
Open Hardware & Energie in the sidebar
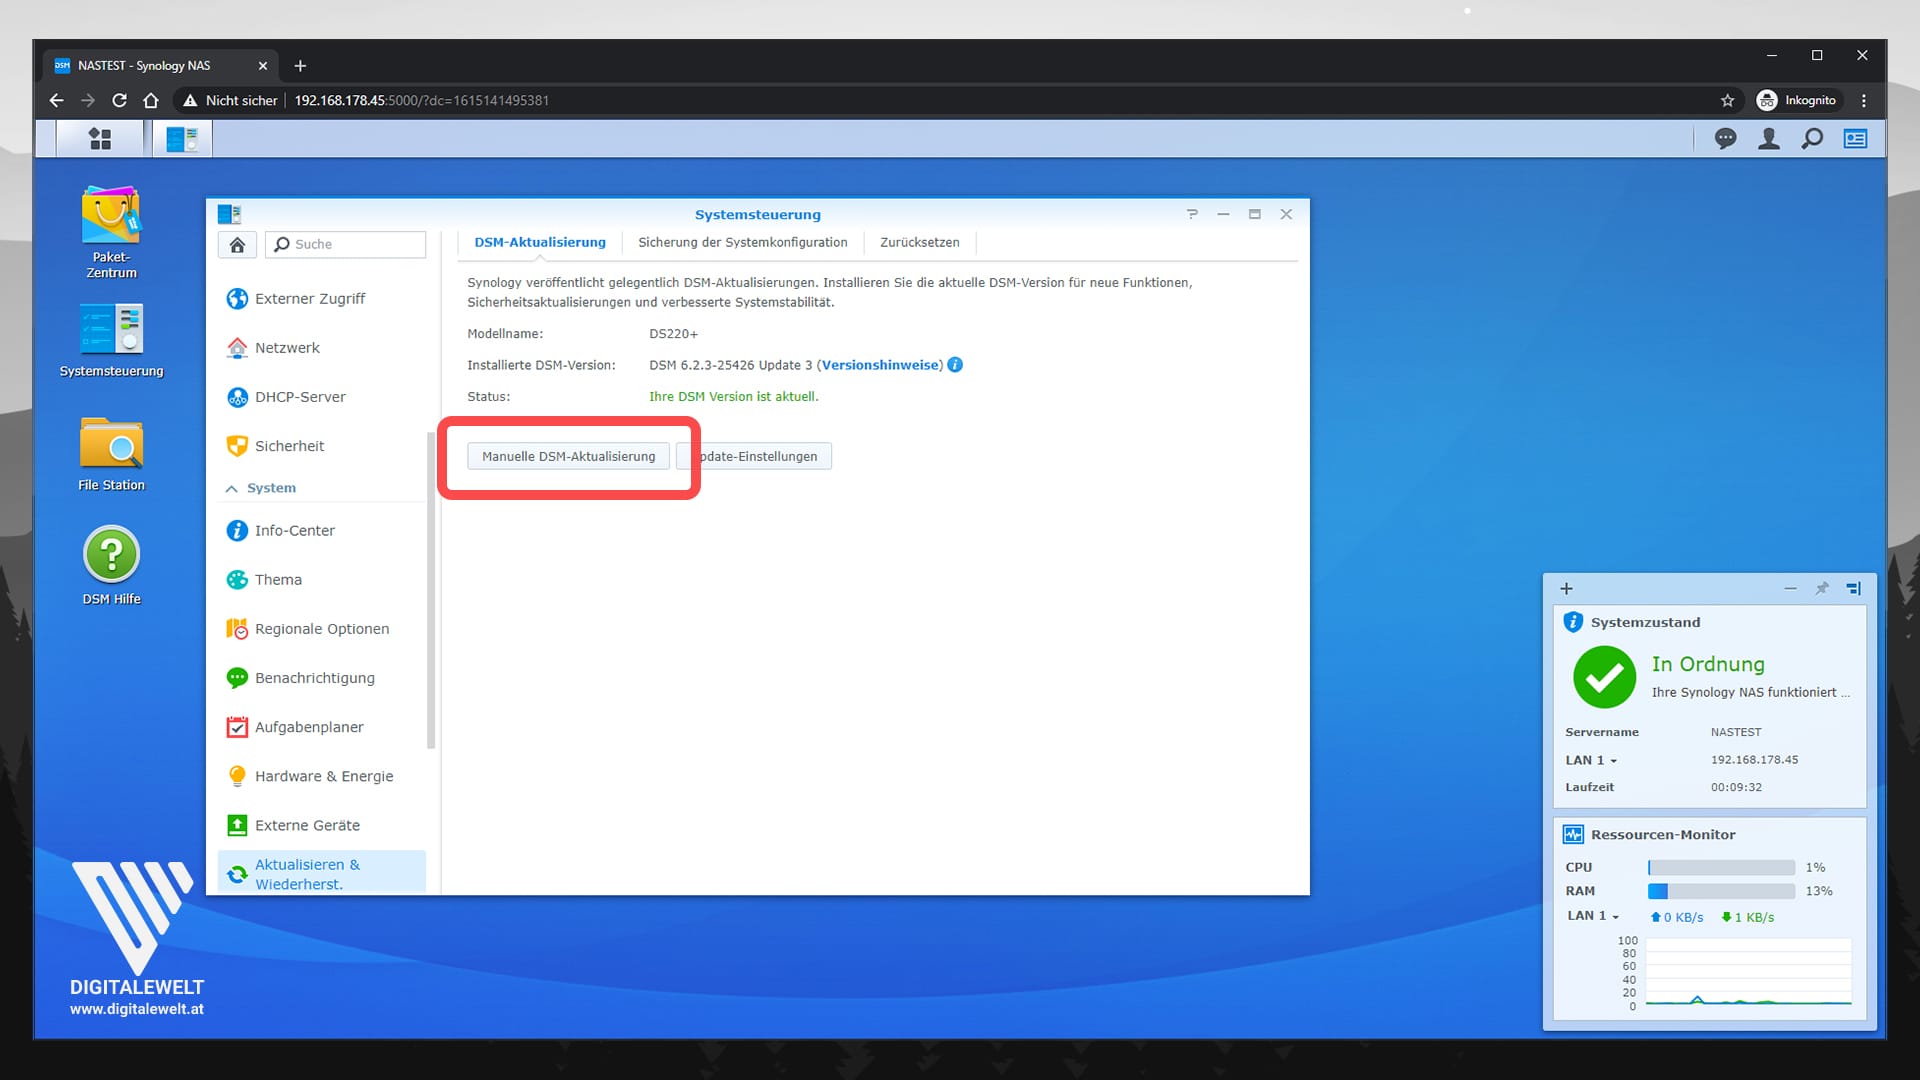point(322,776)
